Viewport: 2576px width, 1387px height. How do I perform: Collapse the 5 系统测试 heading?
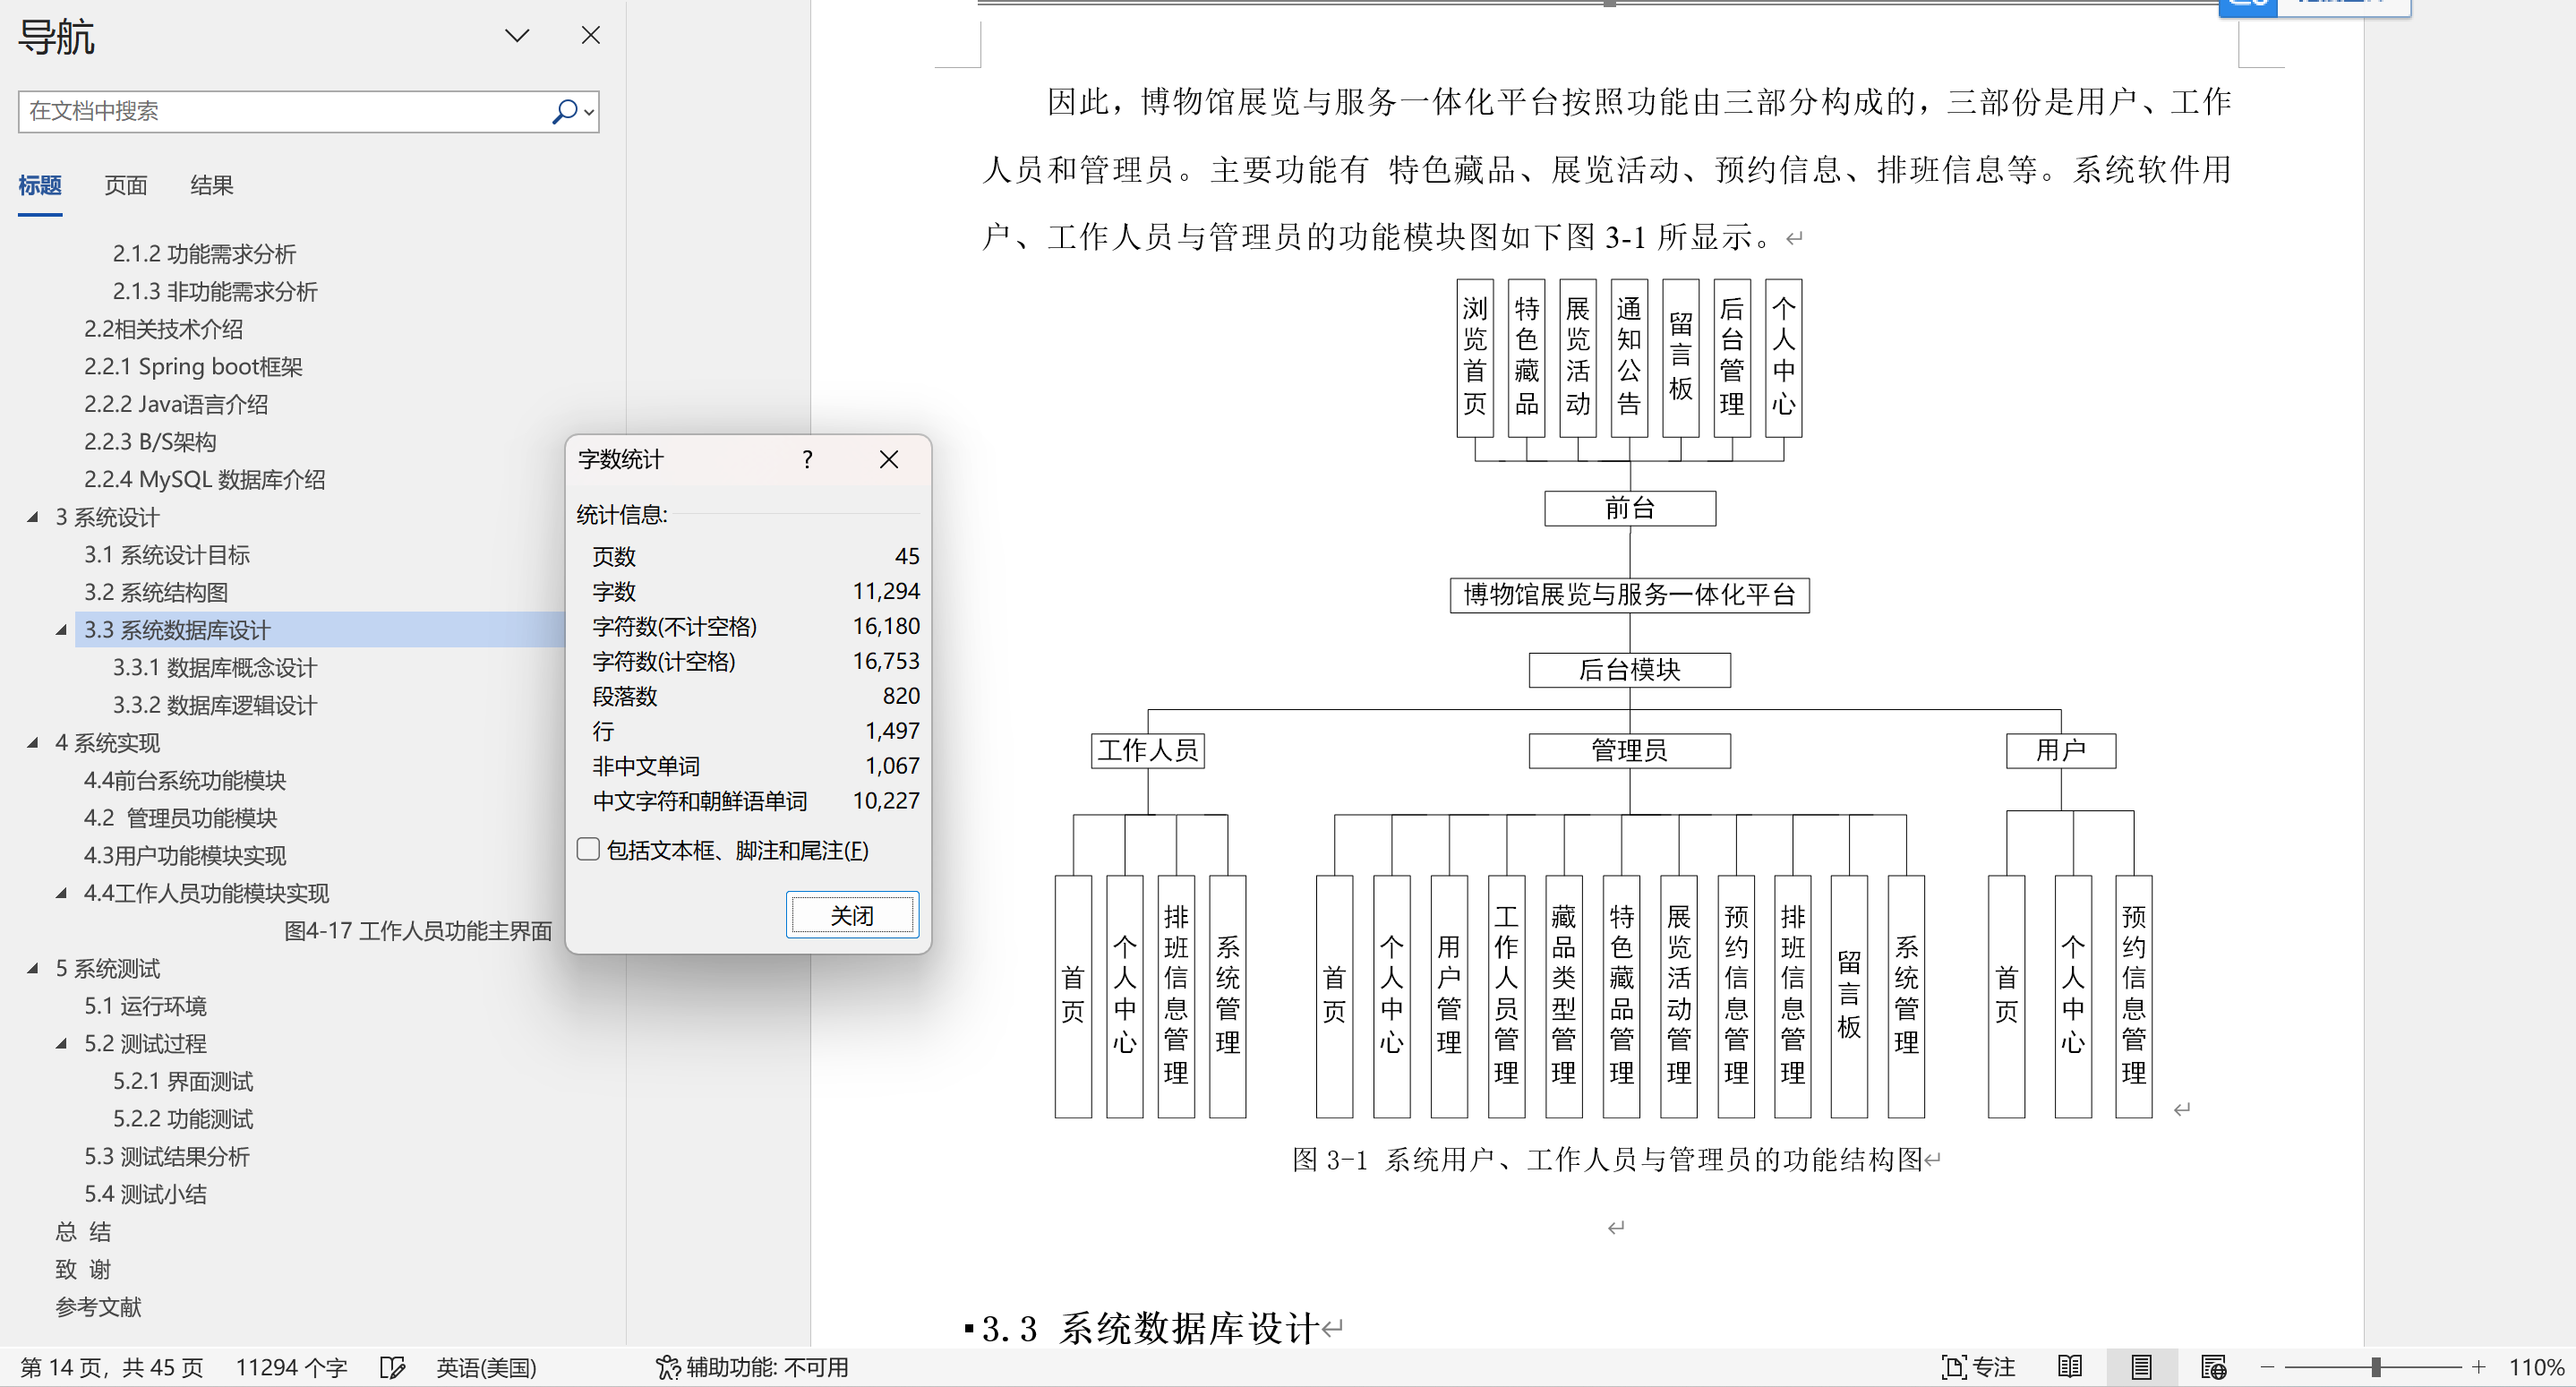click(x=33, y=968)
